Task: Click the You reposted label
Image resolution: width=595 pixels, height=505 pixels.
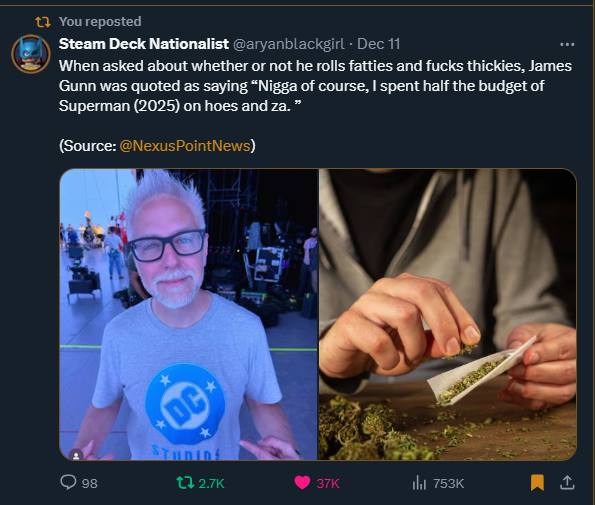Action: tap(100, 22)
